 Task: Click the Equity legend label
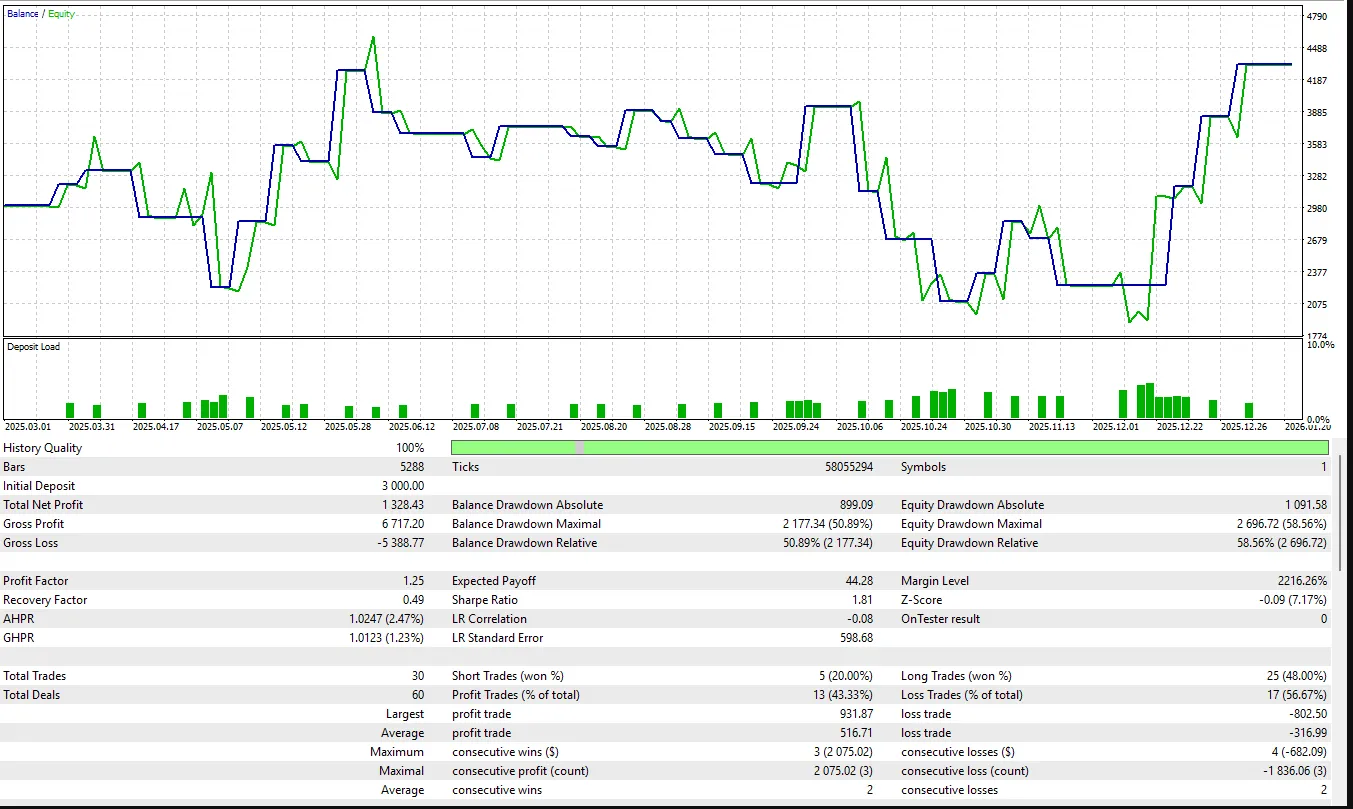[x=61, y=14]
